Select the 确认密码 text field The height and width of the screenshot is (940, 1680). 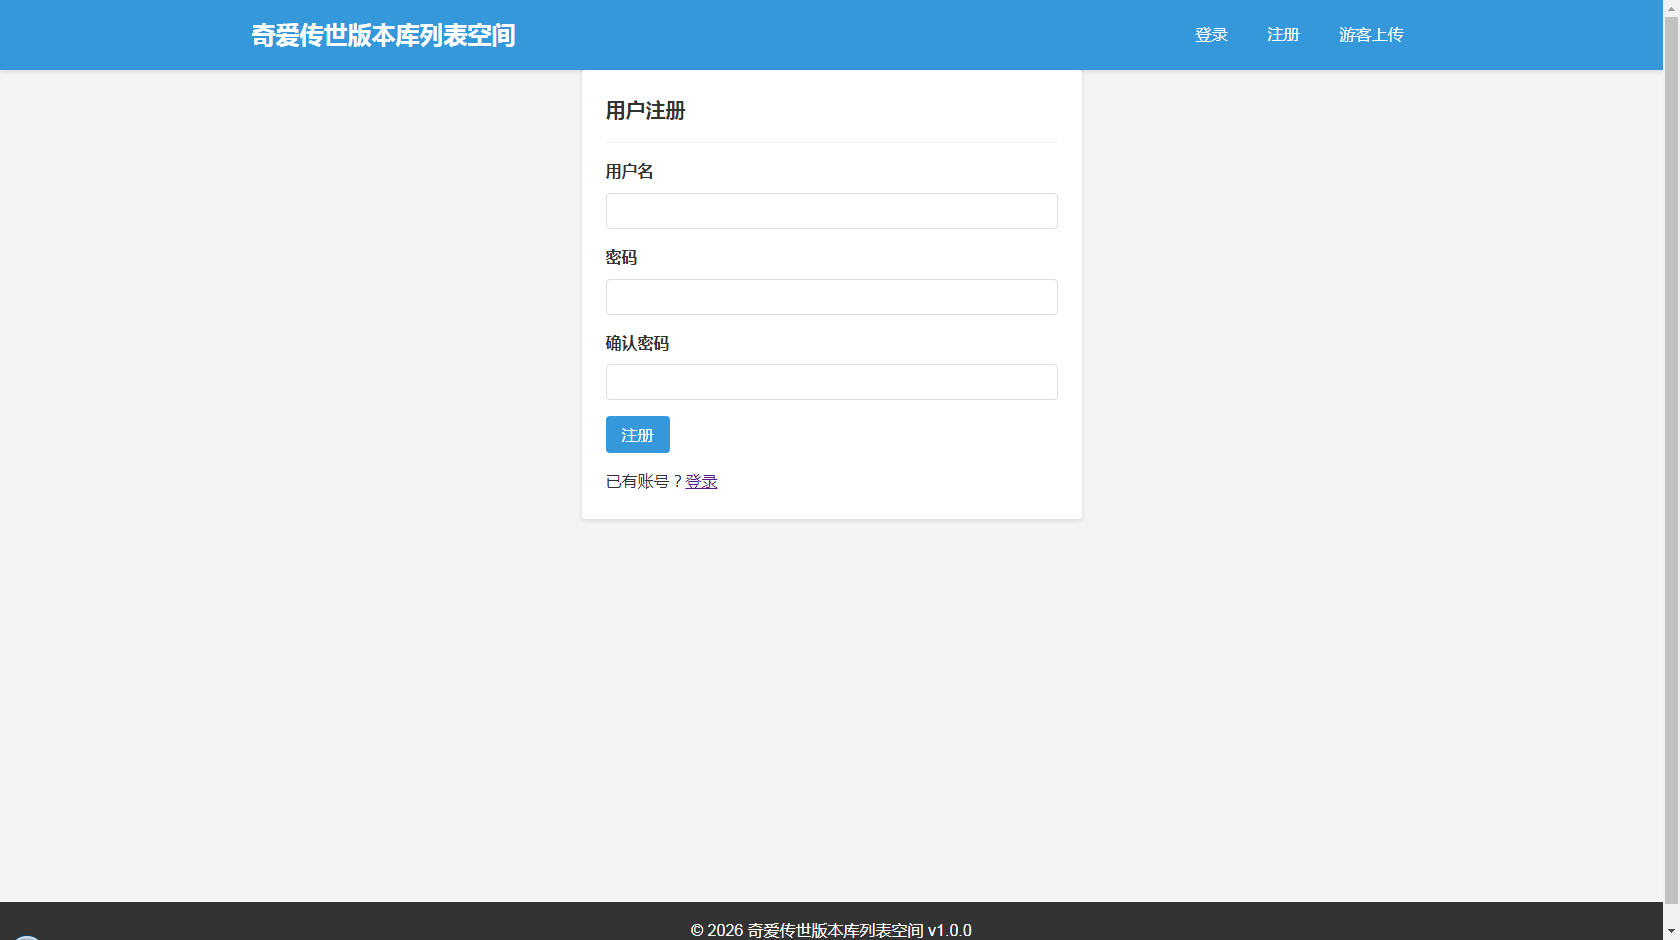pos(831,382)
